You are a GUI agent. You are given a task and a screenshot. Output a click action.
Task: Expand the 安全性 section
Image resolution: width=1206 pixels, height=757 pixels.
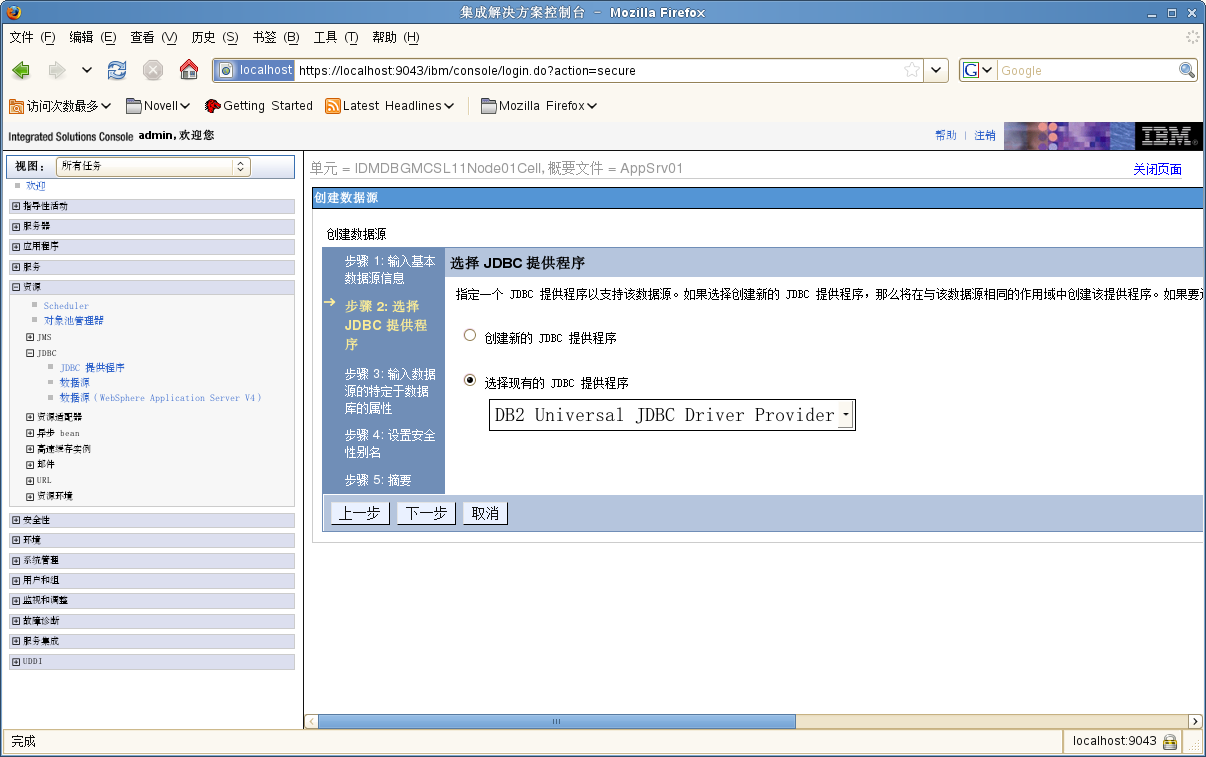pyautogui.click(x=16, y=520)
